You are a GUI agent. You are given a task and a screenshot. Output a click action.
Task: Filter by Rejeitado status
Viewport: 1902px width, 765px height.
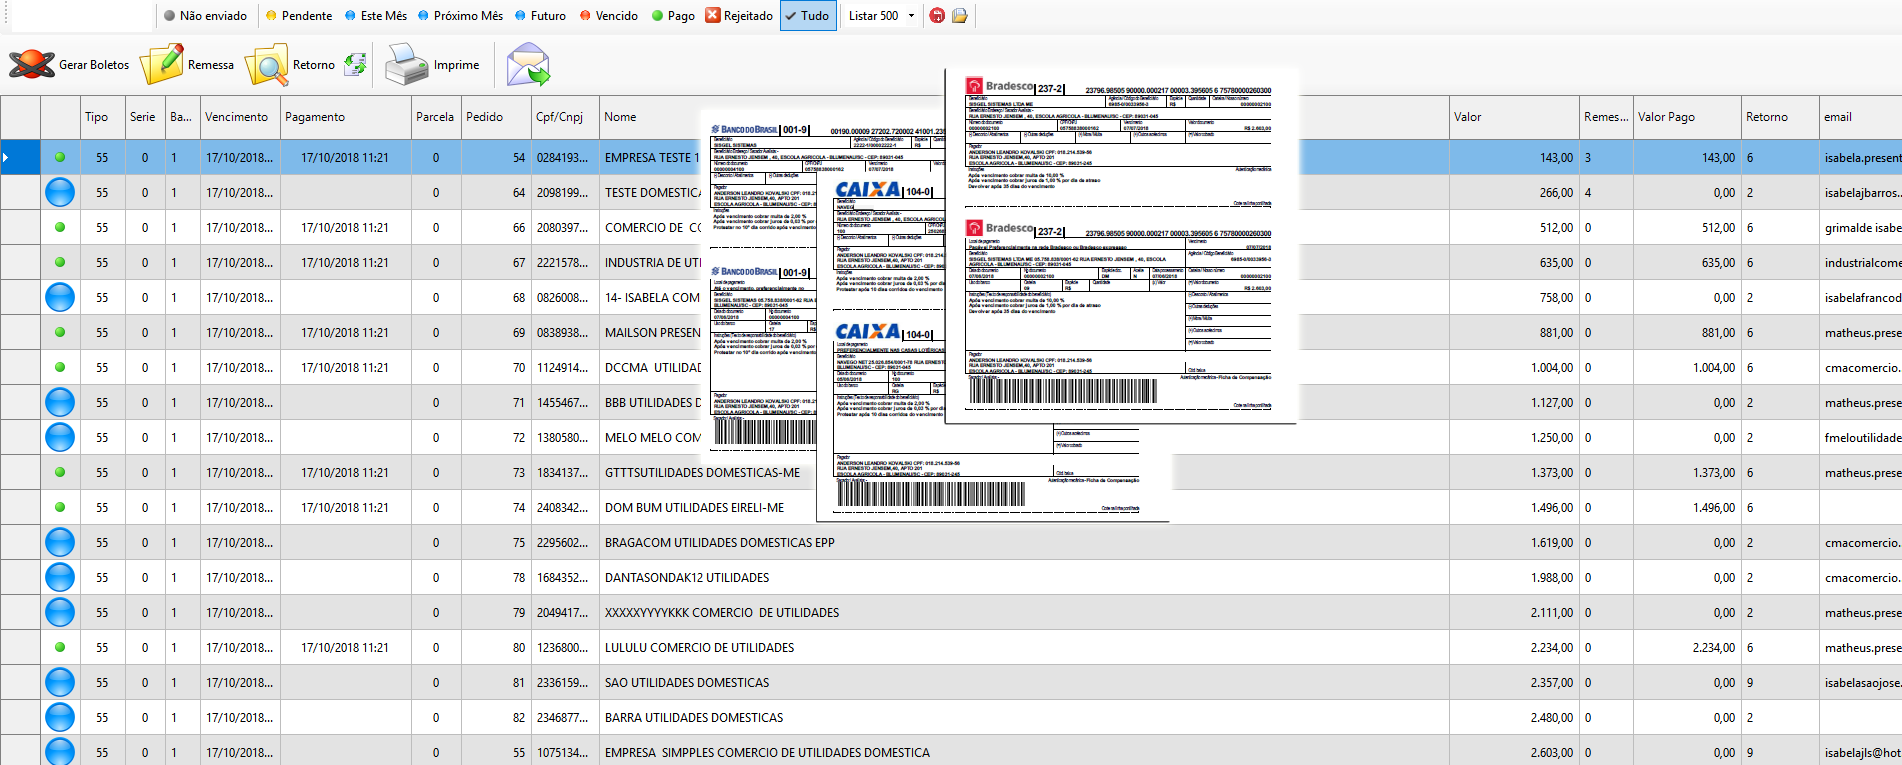tap(739, 16)
